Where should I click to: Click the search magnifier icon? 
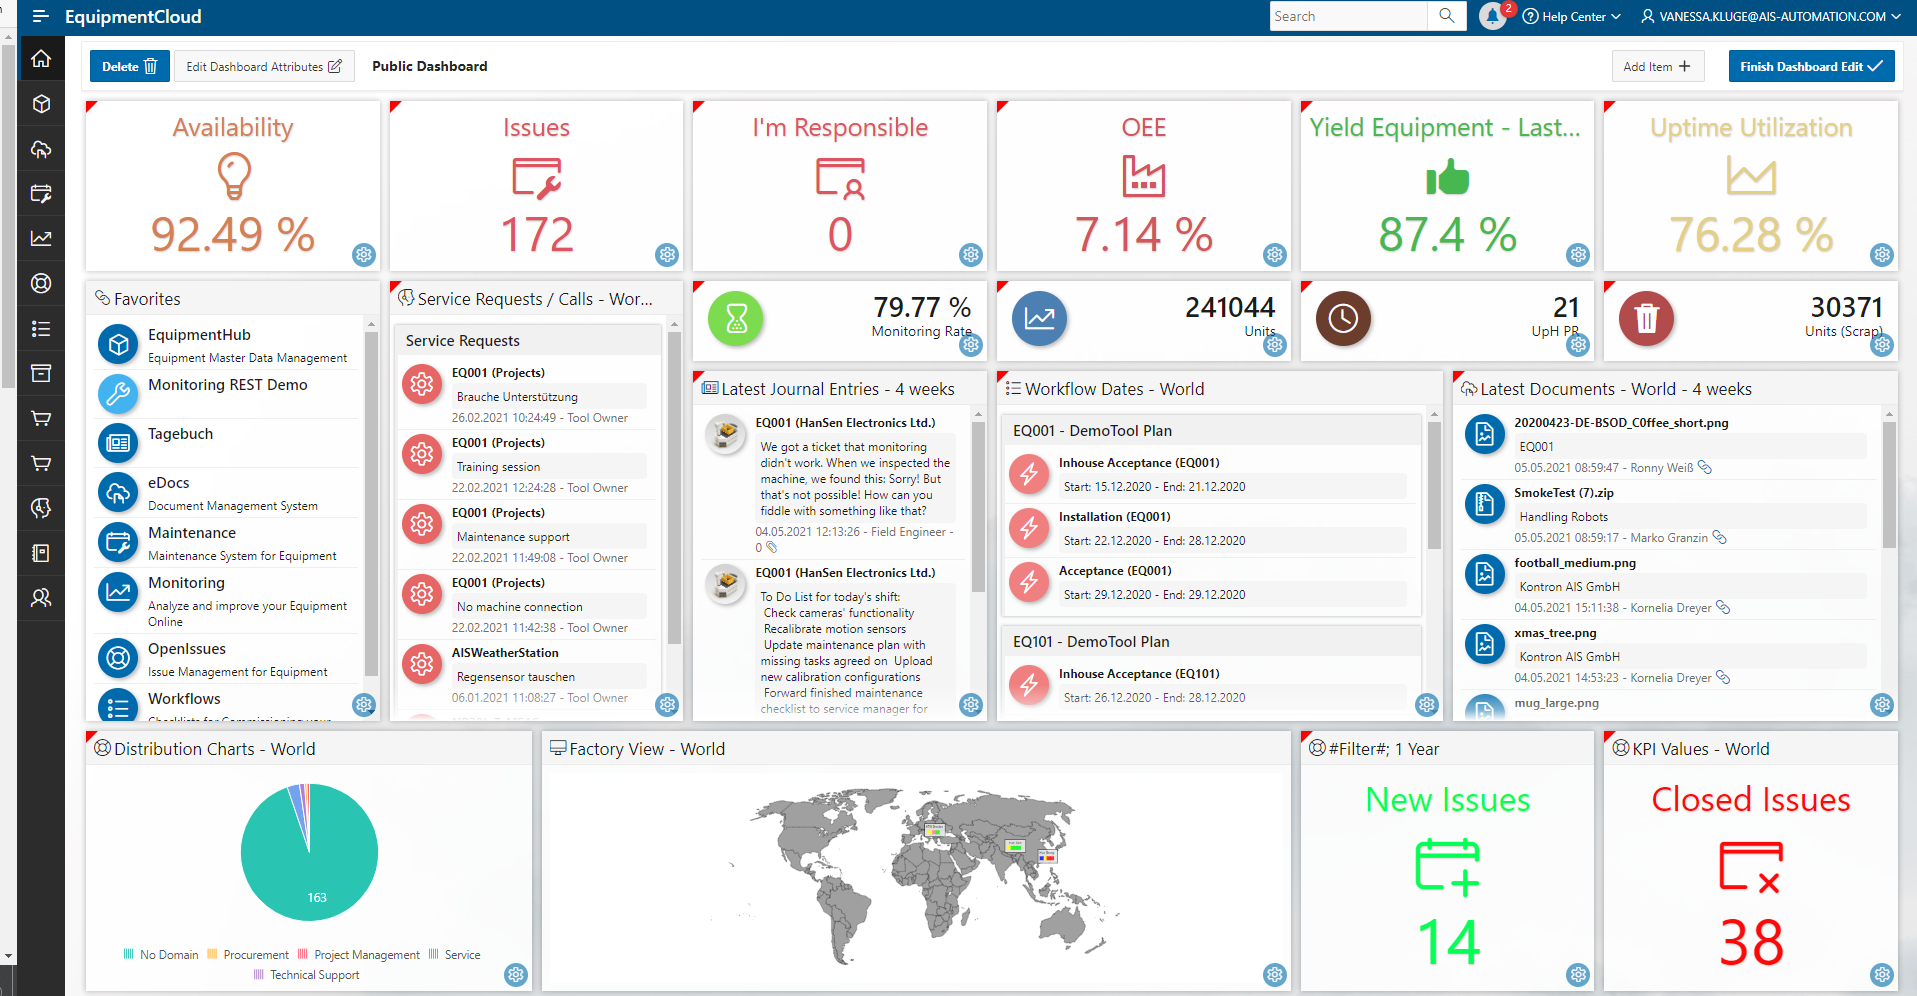click(x=1446, y=16)
